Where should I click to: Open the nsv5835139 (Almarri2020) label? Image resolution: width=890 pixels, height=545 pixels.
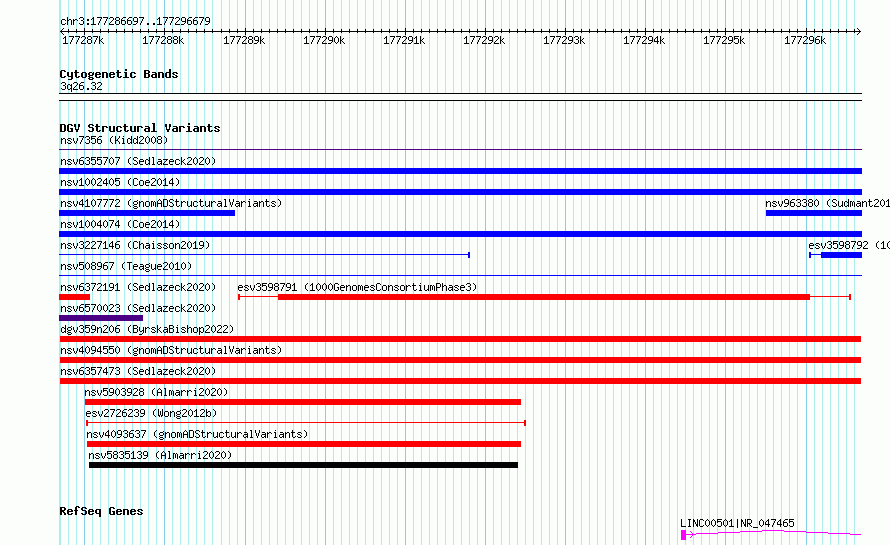(x=160, y=455)
